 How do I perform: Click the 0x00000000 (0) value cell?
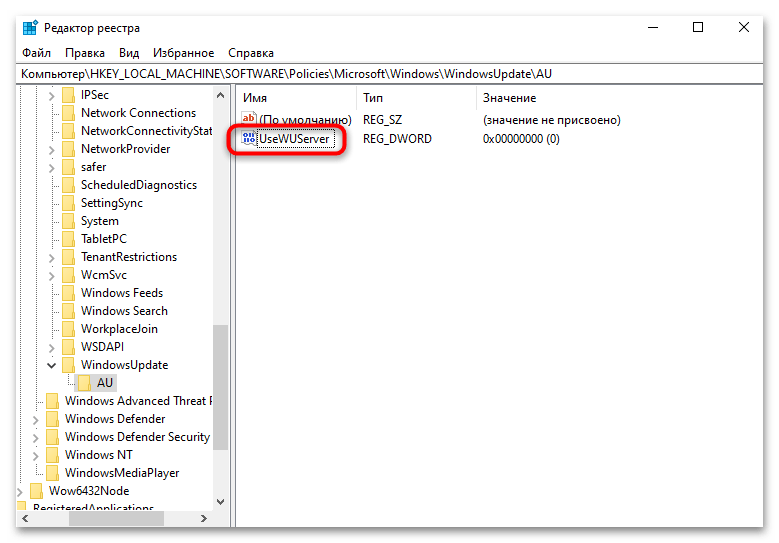click(x=521, y=139)
